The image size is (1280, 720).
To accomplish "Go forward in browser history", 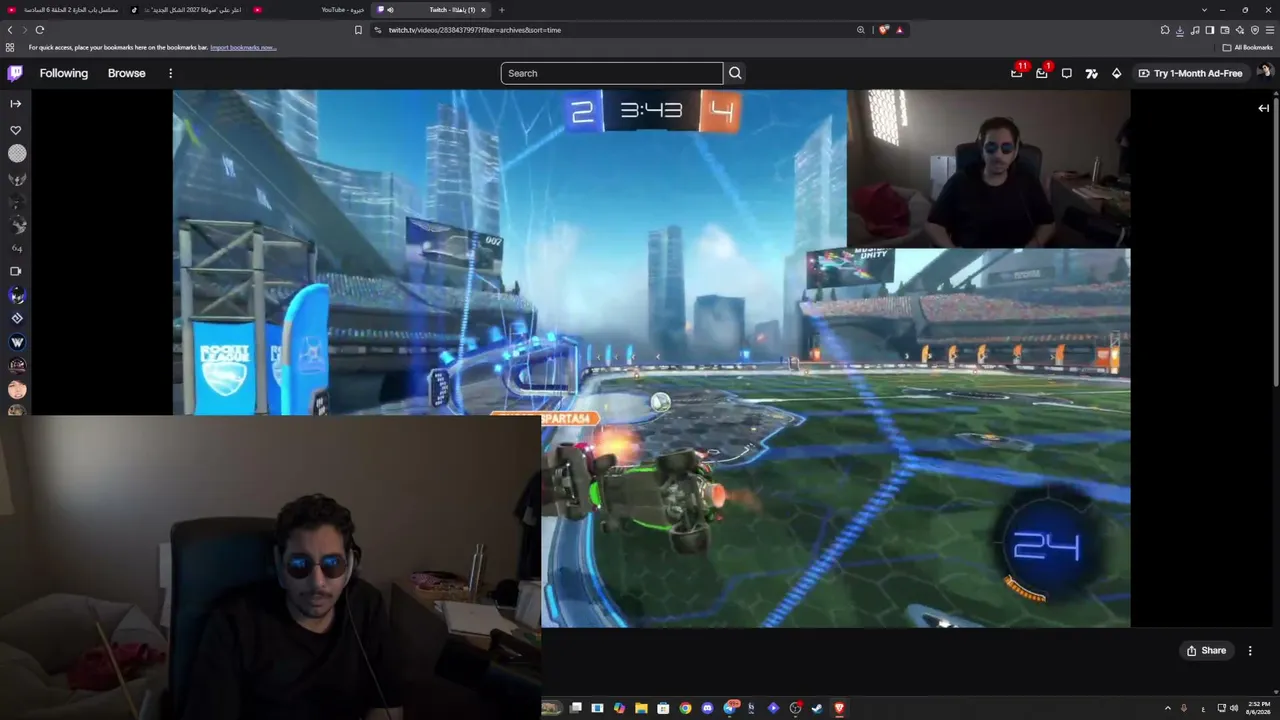I will point(25,30).
